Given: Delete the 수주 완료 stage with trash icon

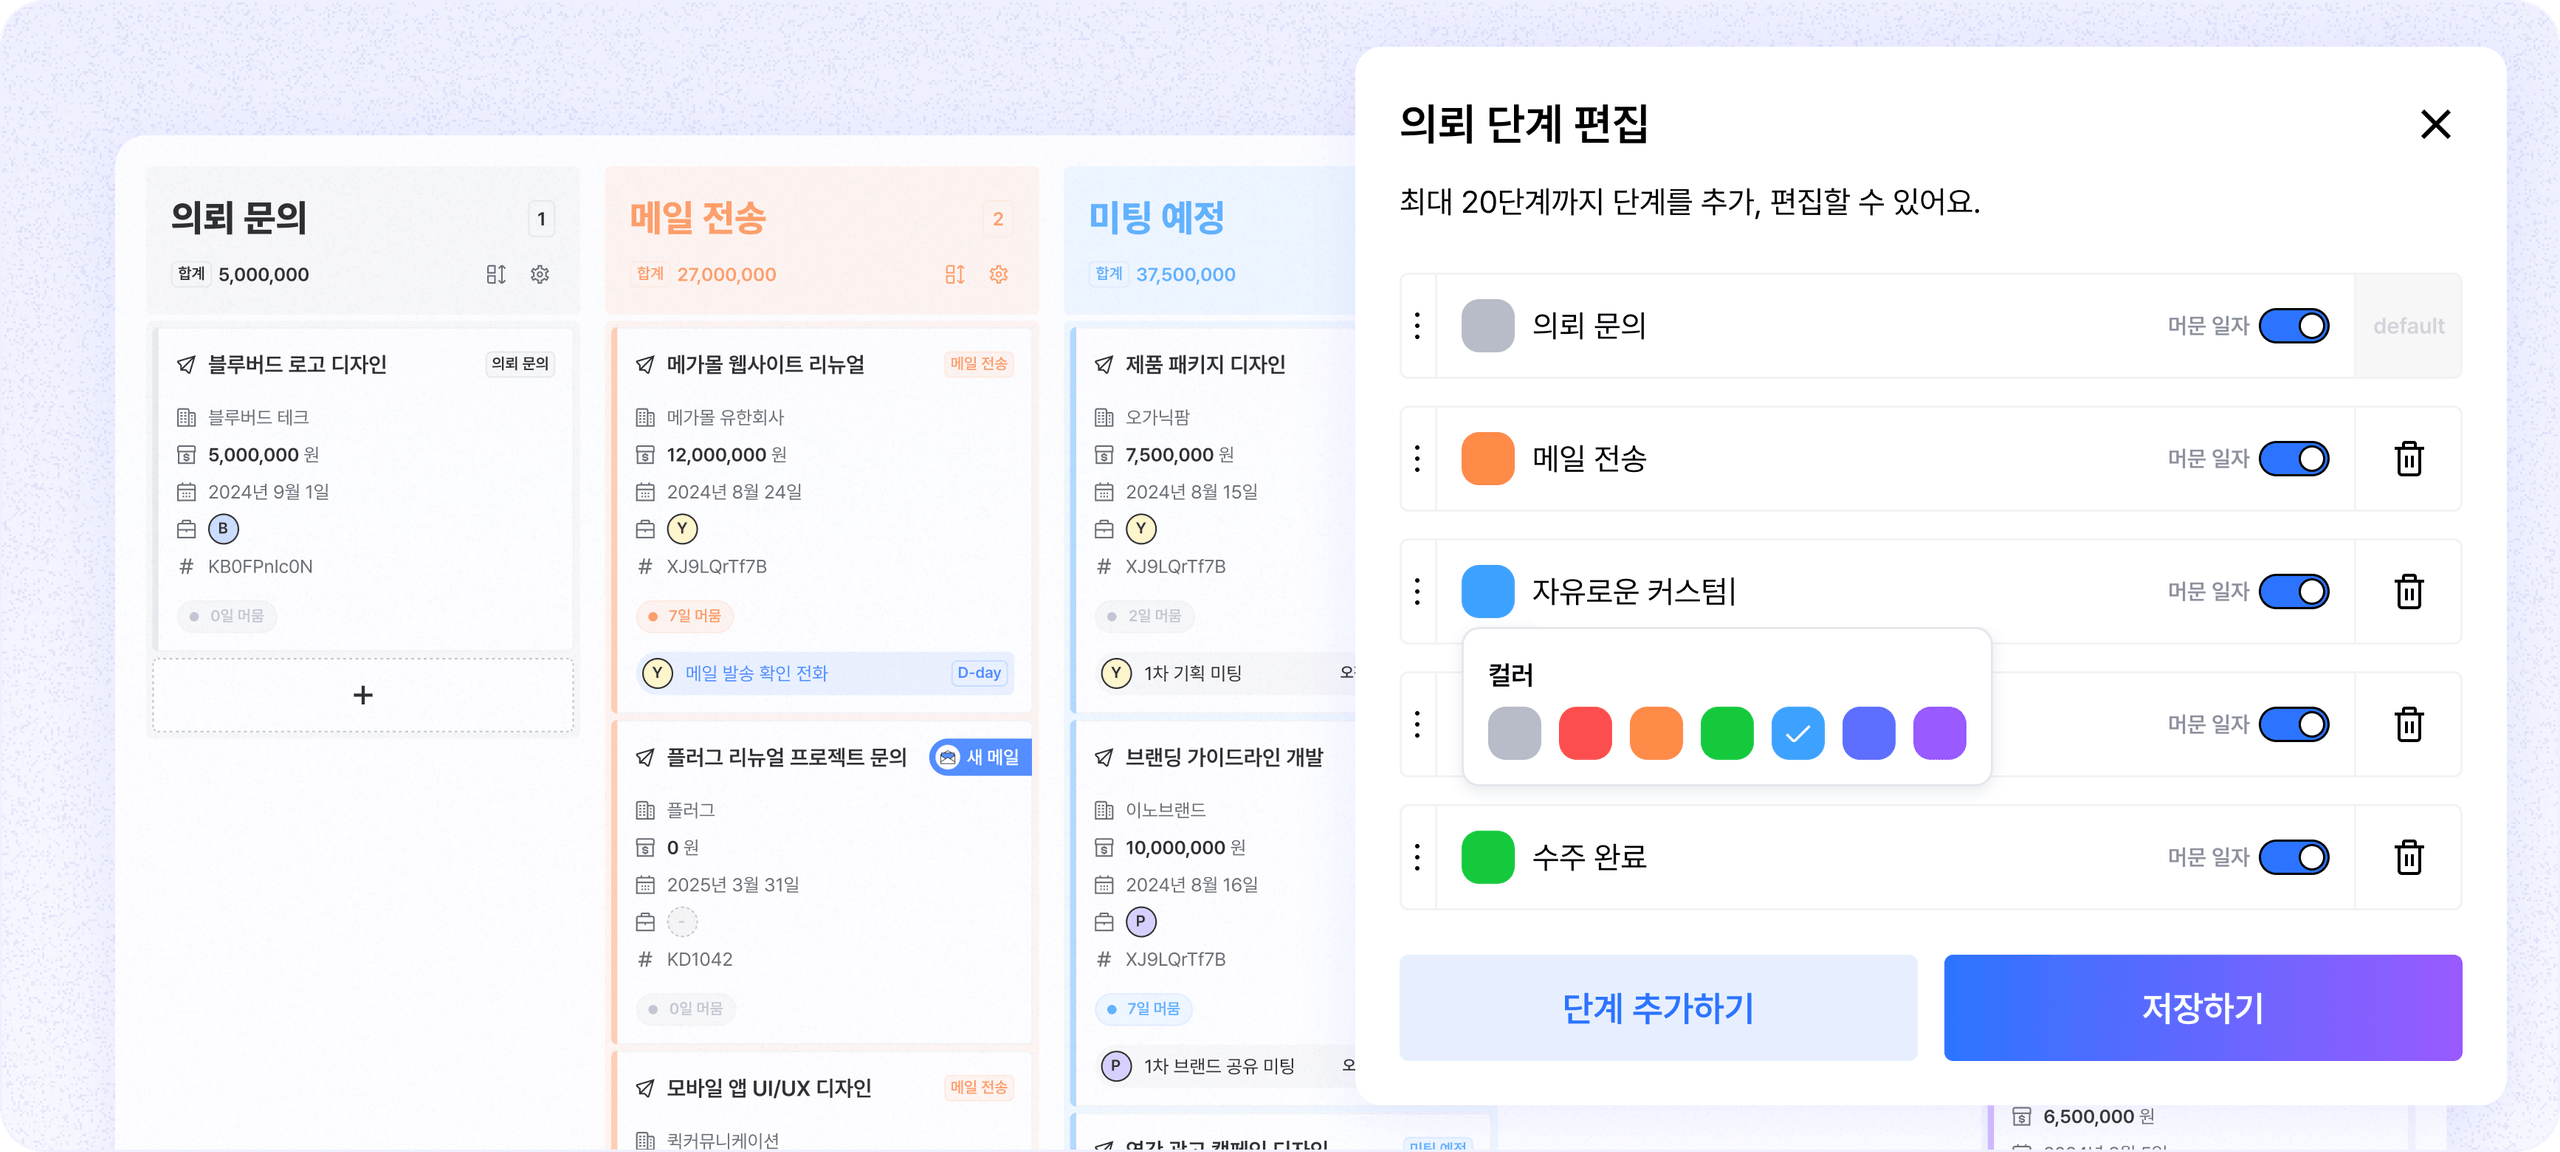Looking at the screenshot, I should 2408,857.
